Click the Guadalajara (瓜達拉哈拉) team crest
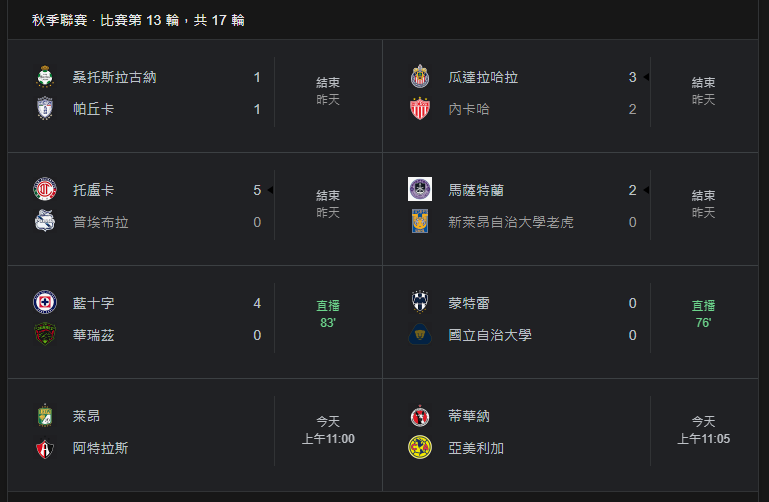This screenshot has height=502, width=769. point(420,76)
